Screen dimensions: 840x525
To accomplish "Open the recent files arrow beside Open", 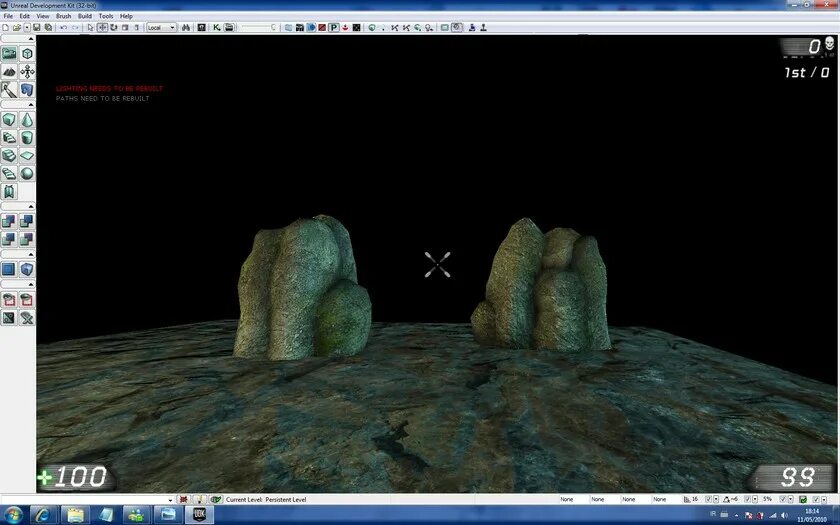I will click(x=27, y=27).
